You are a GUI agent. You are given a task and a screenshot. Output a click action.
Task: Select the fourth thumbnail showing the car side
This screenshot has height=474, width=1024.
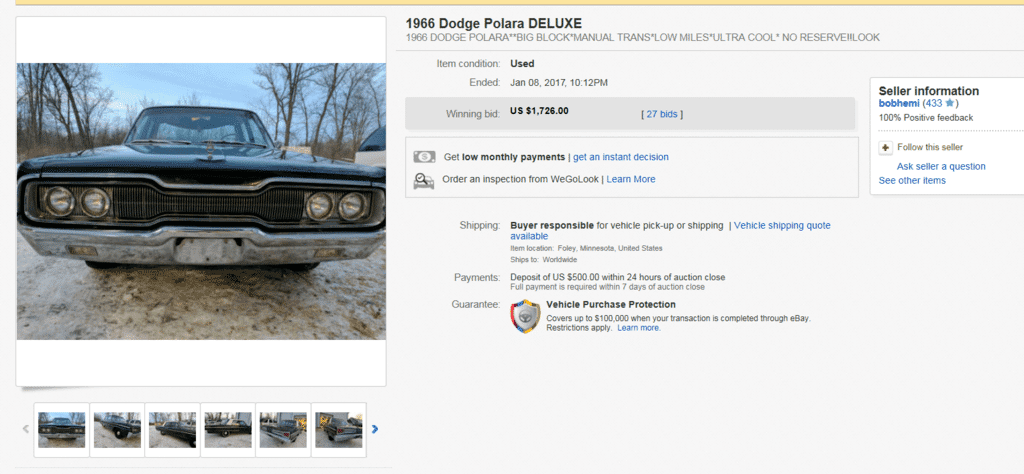pyautogui.click(x=228, y=430)
